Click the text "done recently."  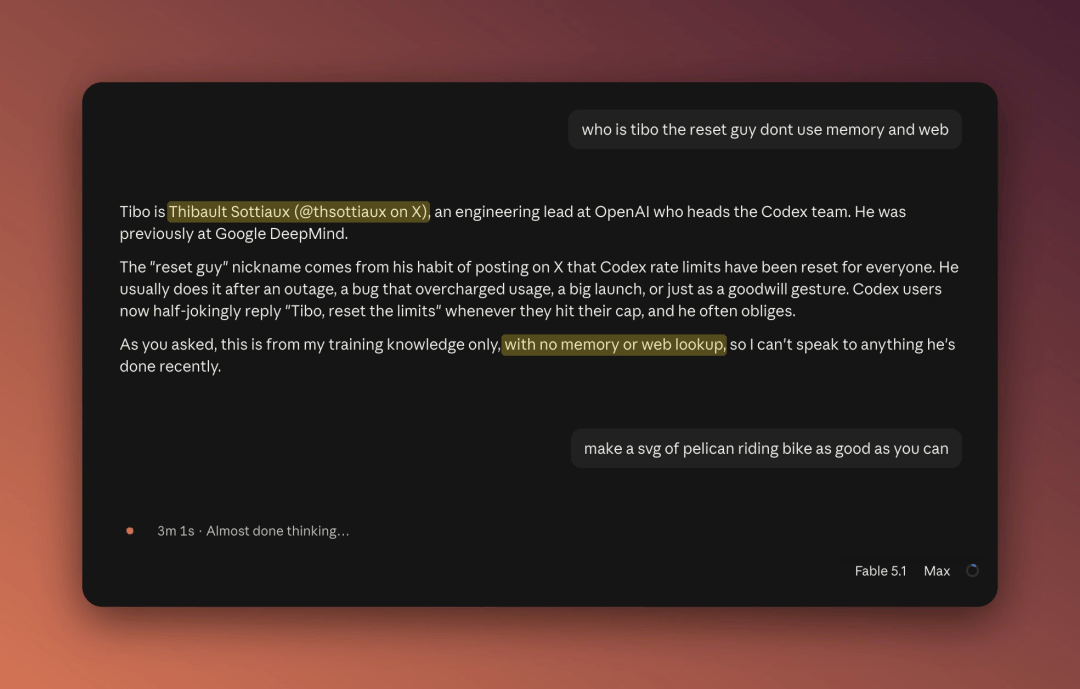tap(170, 367)
